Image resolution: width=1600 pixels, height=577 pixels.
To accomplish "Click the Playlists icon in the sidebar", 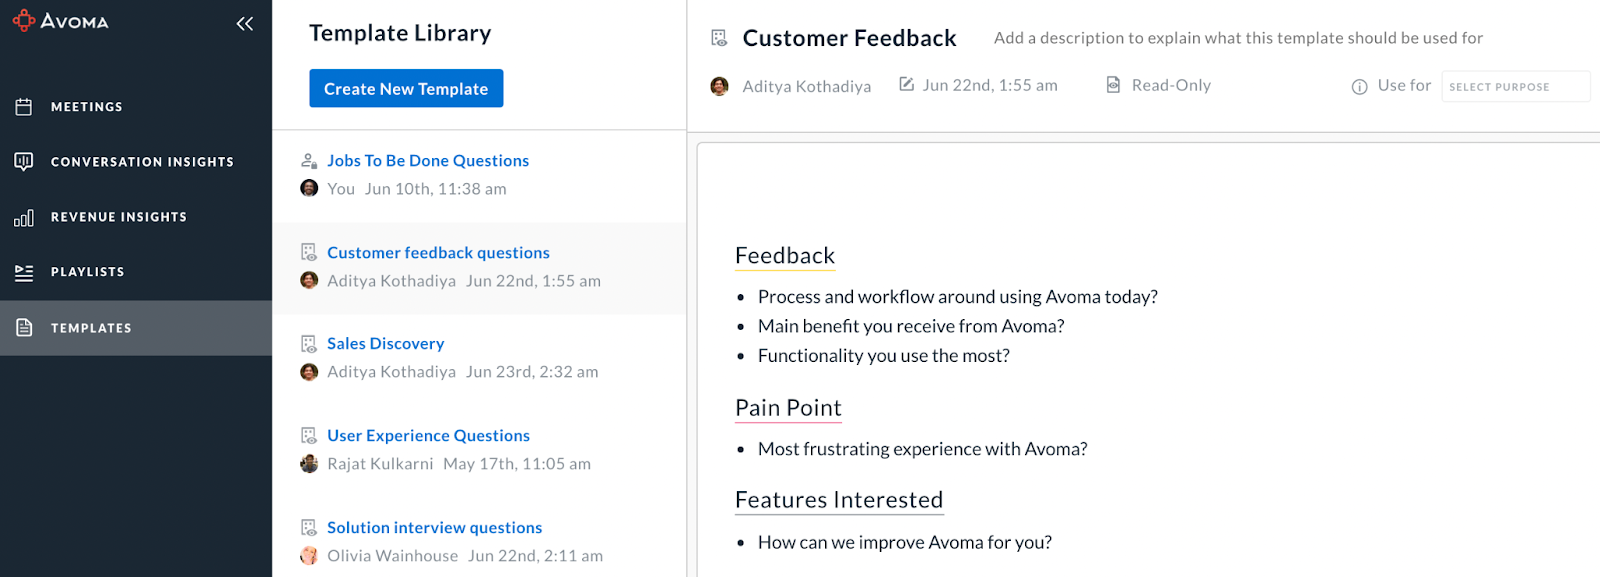I will coord(24,272).
